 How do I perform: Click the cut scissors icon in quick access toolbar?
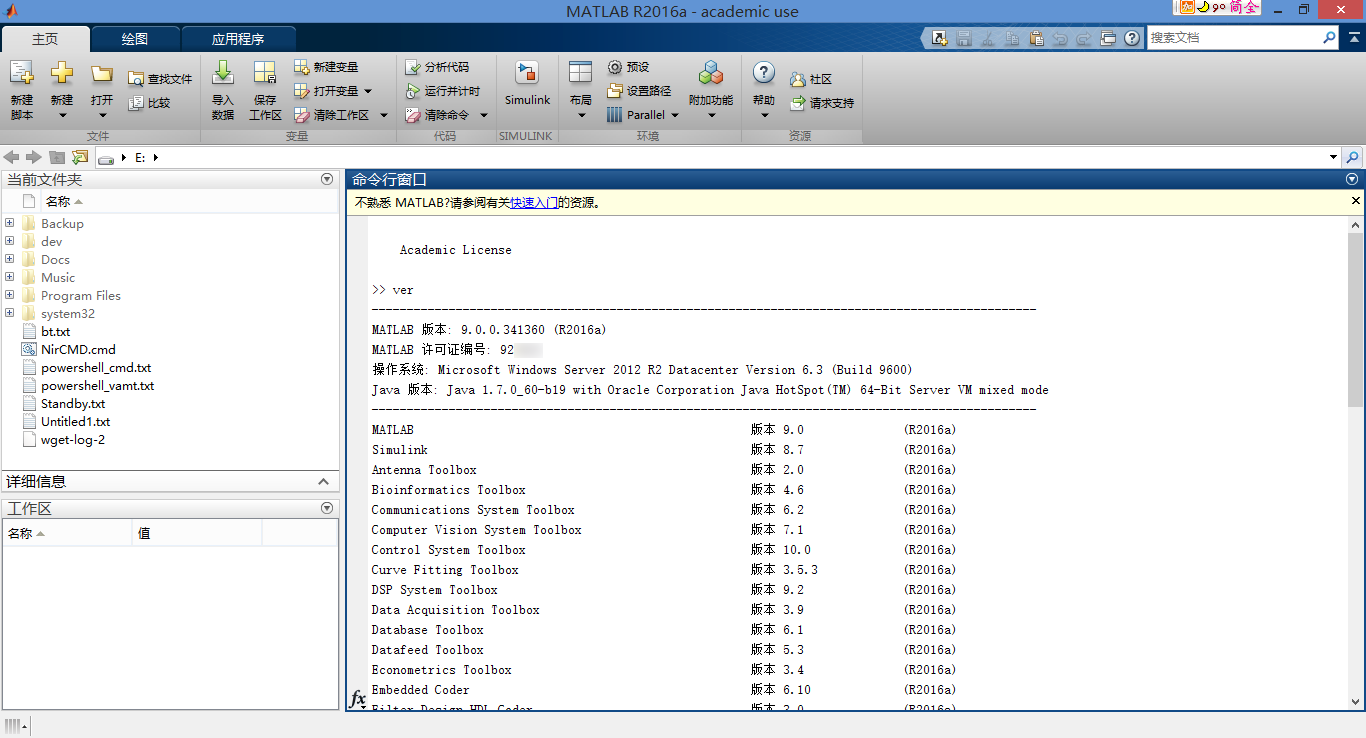[x=988, y=38]
